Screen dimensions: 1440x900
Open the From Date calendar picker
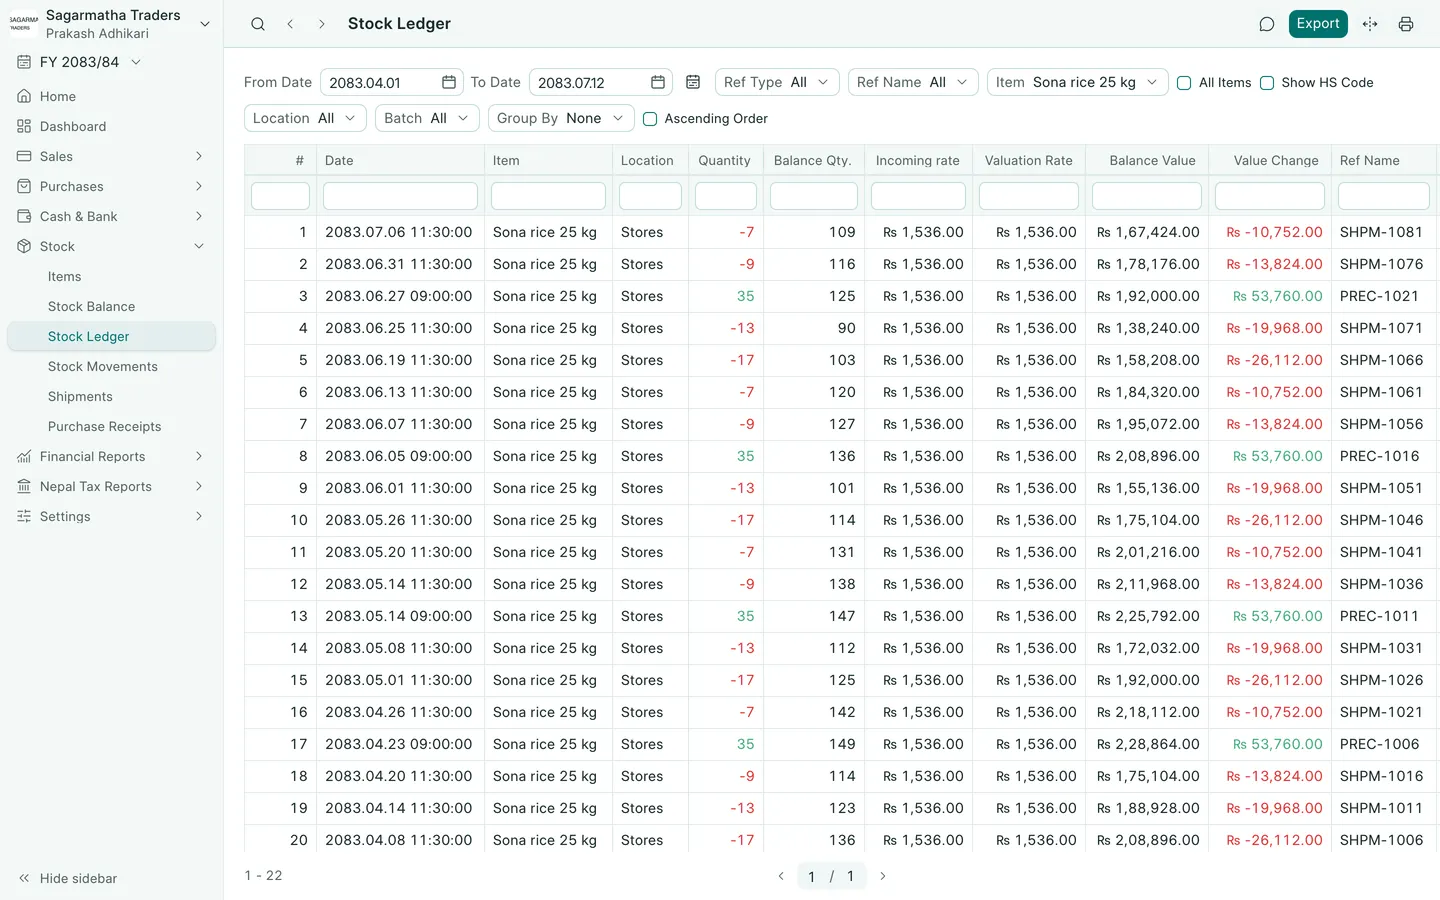tap(449, 82)
